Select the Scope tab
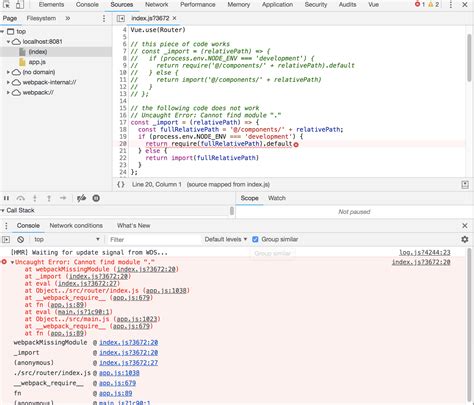 tap(249, 198)
